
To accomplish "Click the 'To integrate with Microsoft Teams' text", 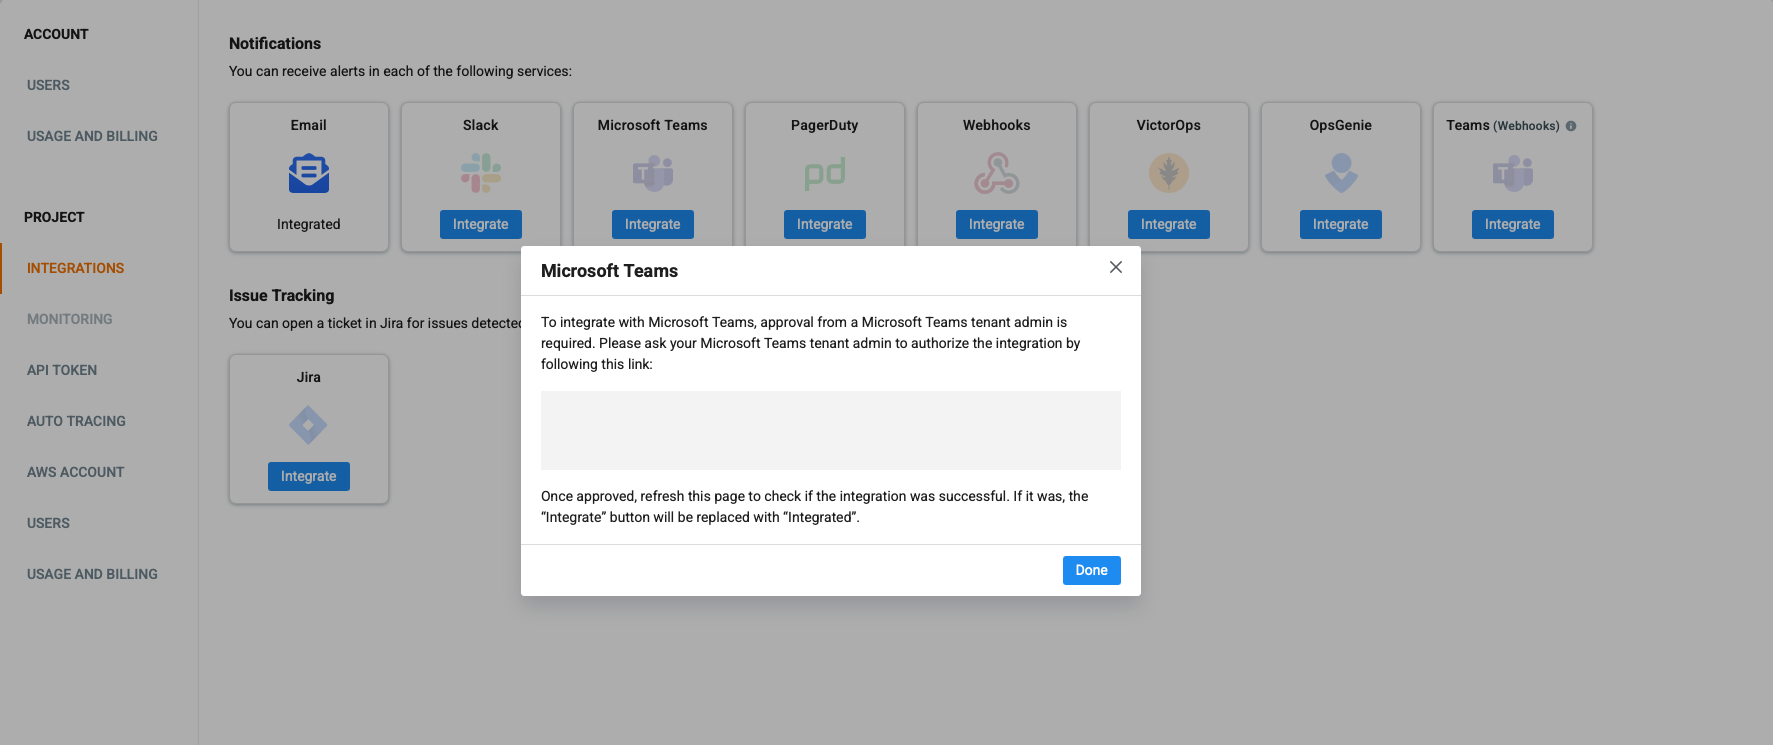I will click(811, 343).
